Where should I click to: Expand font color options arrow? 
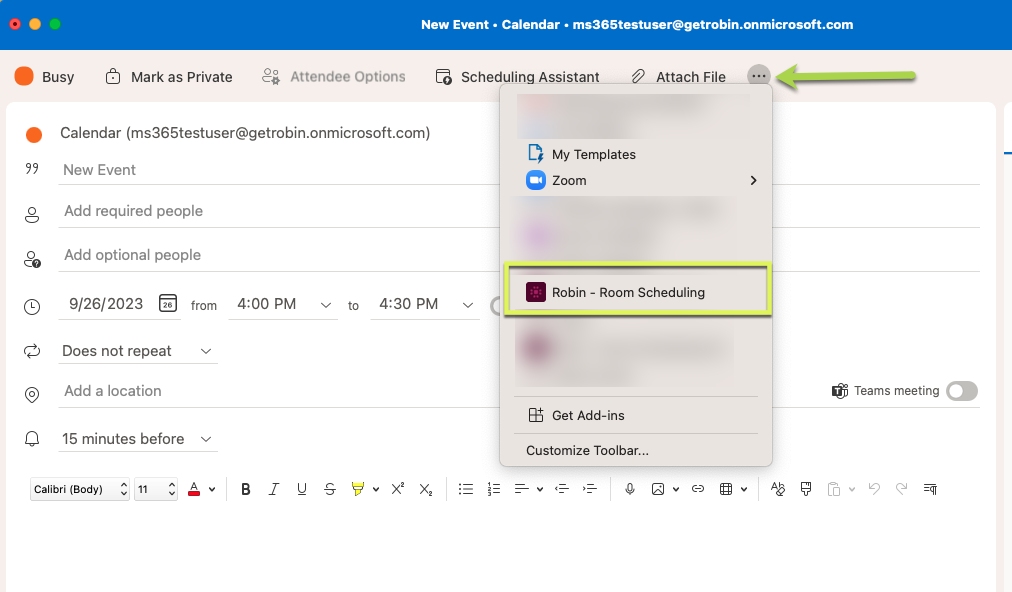[x=212, y=489]
